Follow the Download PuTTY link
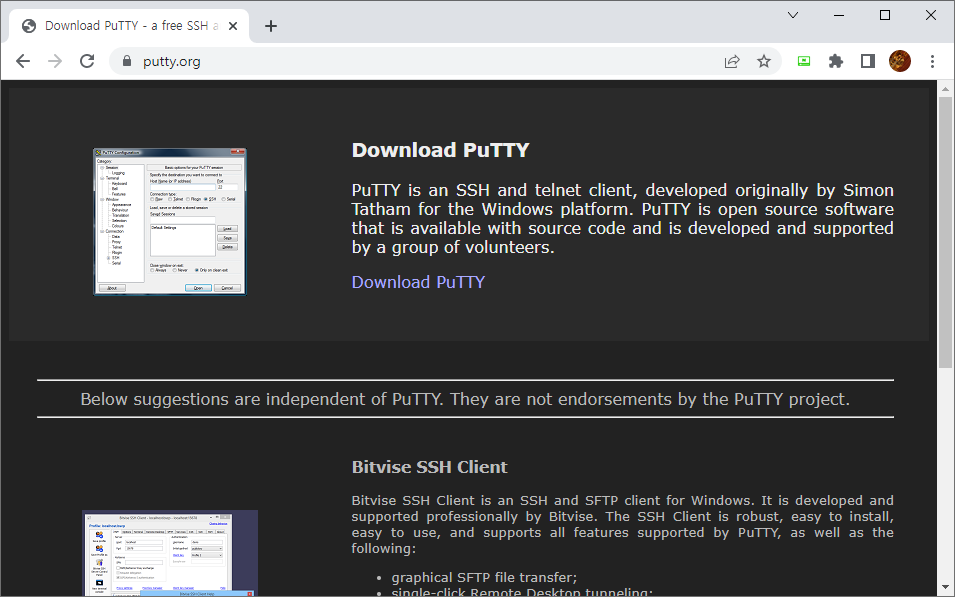Viewport: 955px width, 597px height. pos(418,282)
